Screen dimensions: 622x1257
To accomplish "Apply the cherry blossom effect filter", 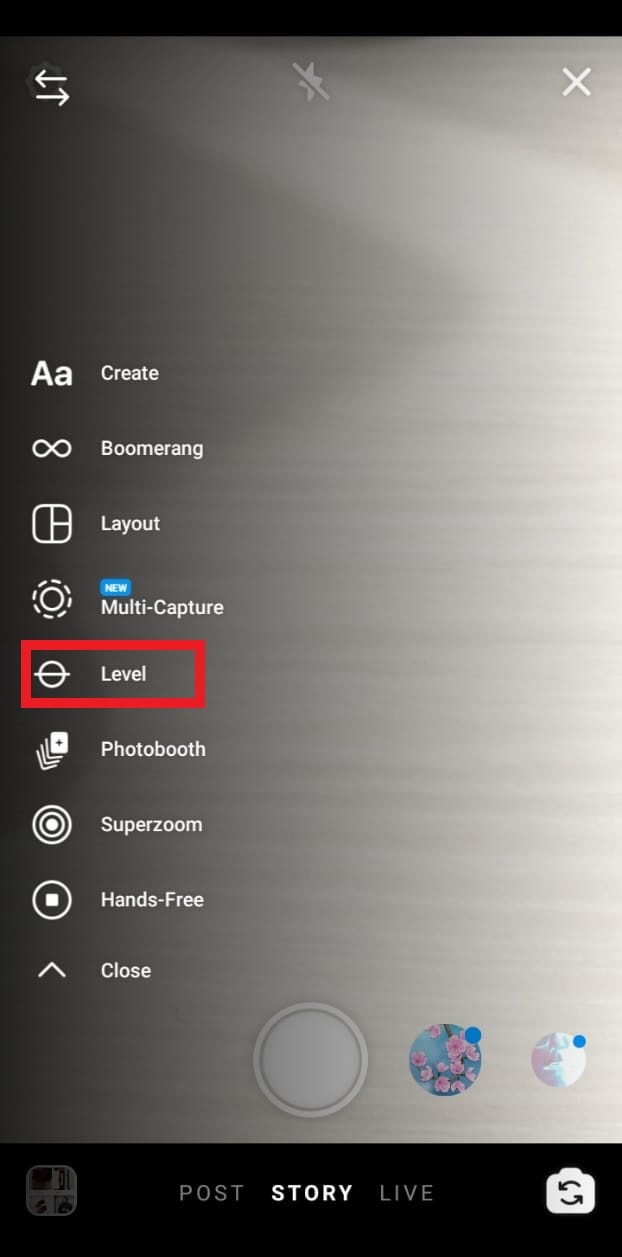I will [x=446, y=1060].
